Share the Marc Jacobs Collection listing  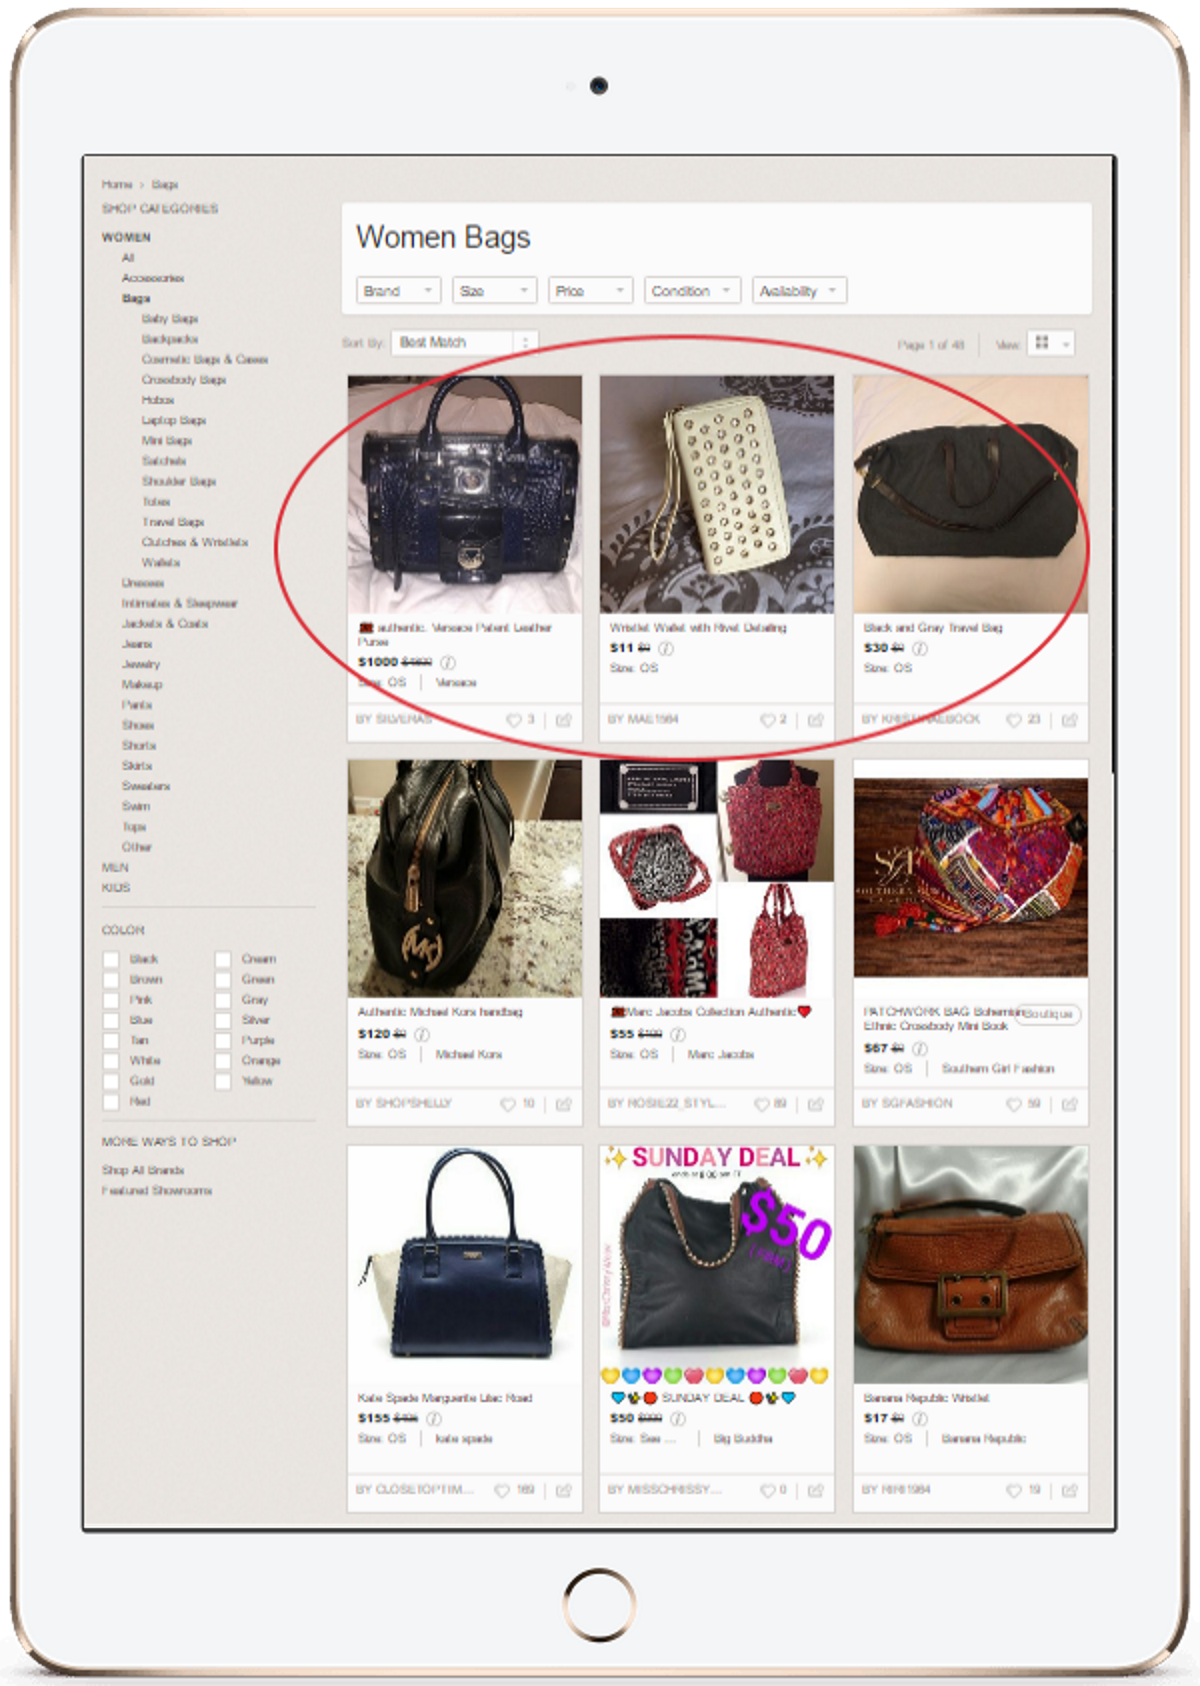tap(816, 1104)
